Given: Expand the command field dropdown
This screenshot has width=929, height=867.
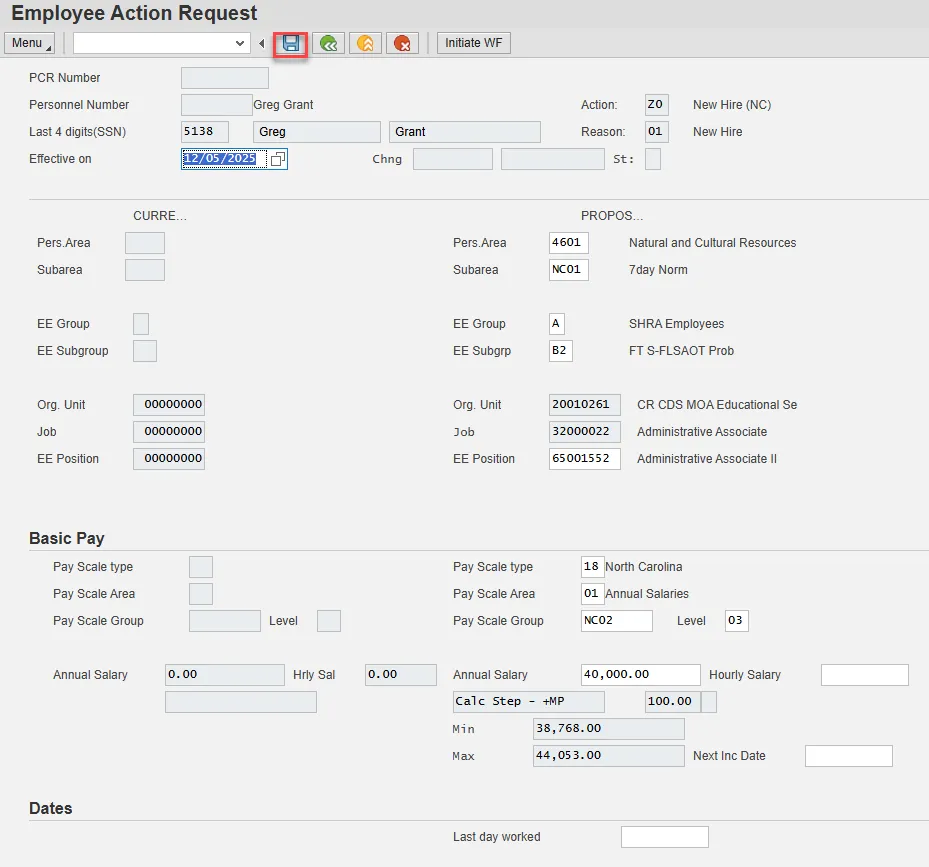Looking at the screenshot, I should (x=240, y=43).
